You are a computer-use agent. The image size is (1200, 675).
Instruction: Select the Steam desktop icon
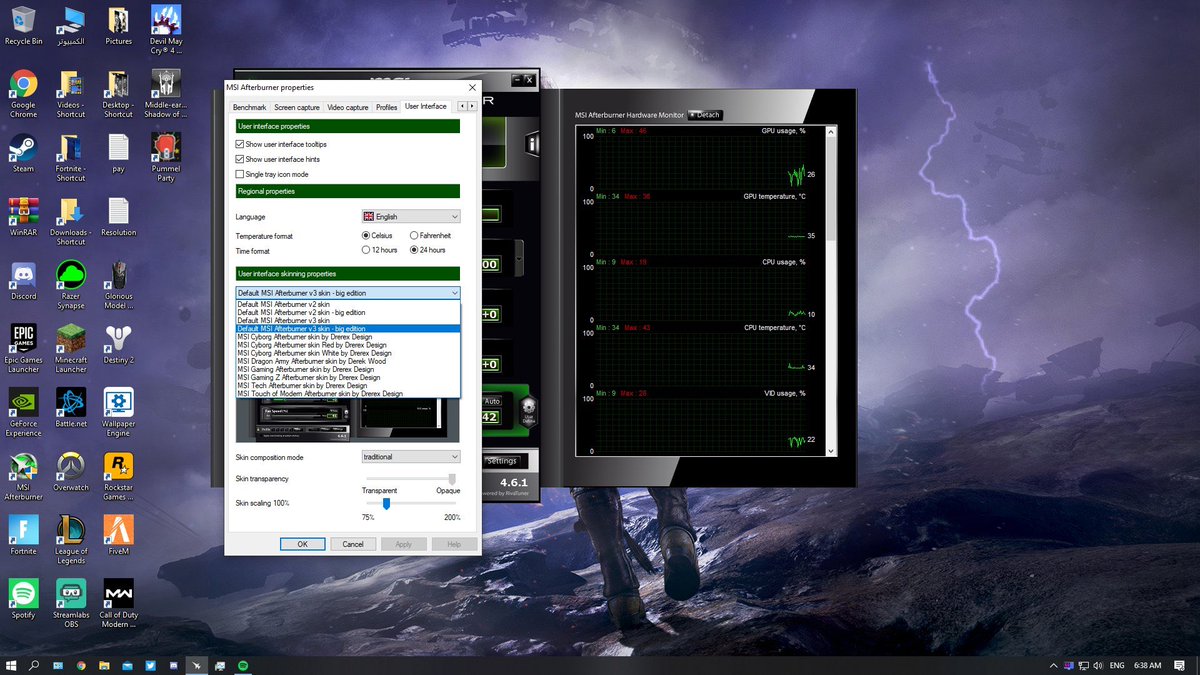click(x=23, y=152)
